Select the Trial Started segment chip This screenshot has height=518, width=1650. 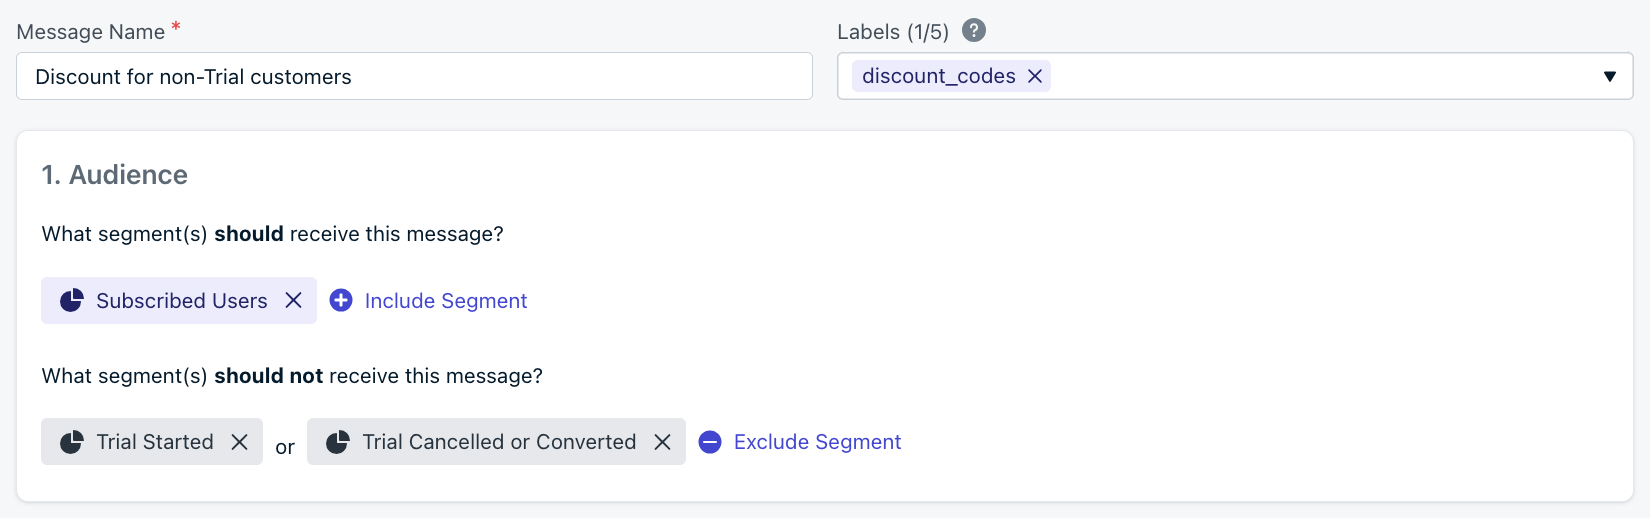[x=152, y=442]
